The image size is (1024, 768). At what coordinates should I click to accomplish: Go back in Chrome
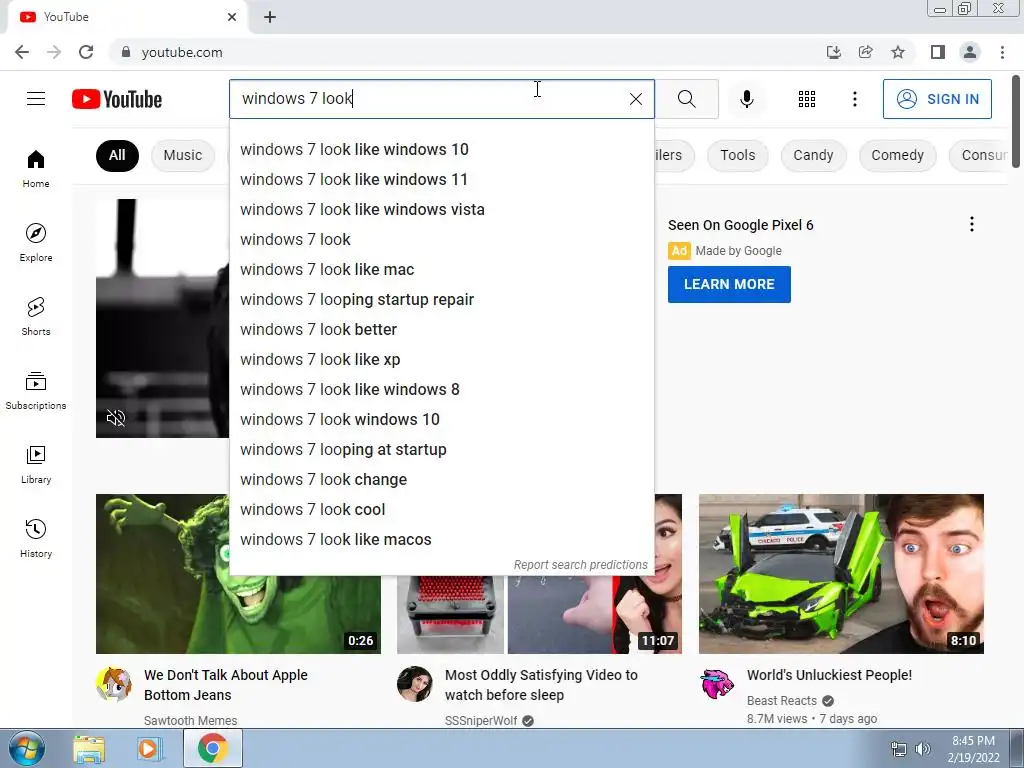pyautogui.click(x=22, y=52)
